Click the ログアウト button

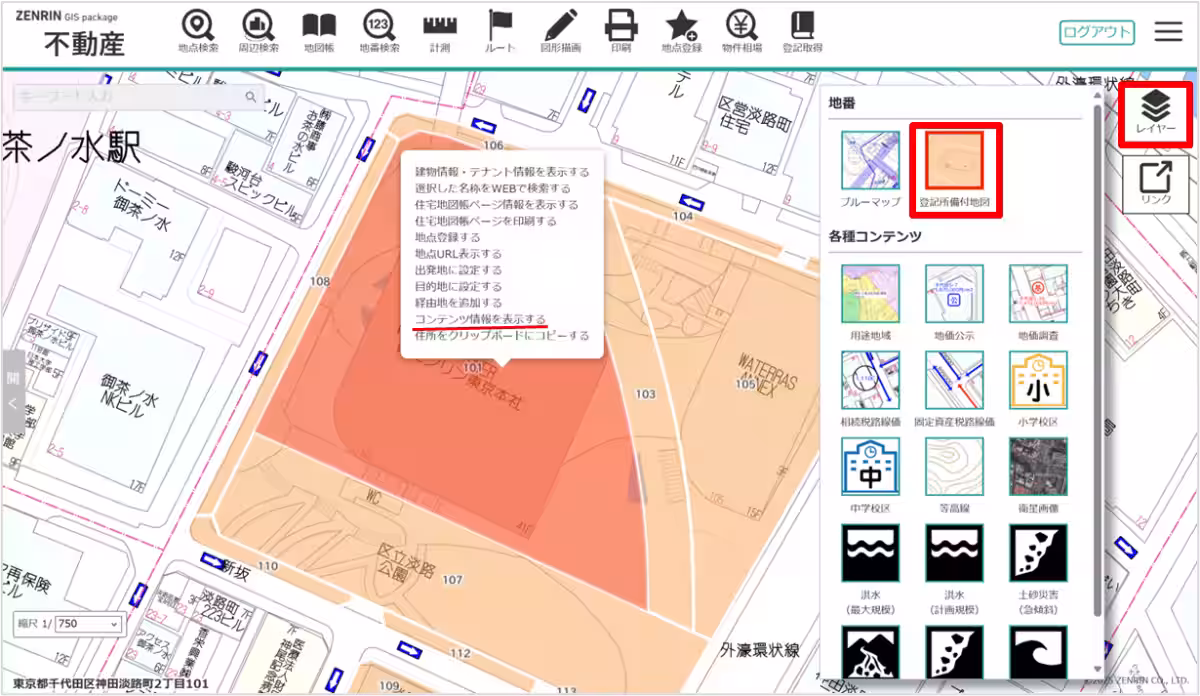pyautogui.click(x=1097, y=32)
